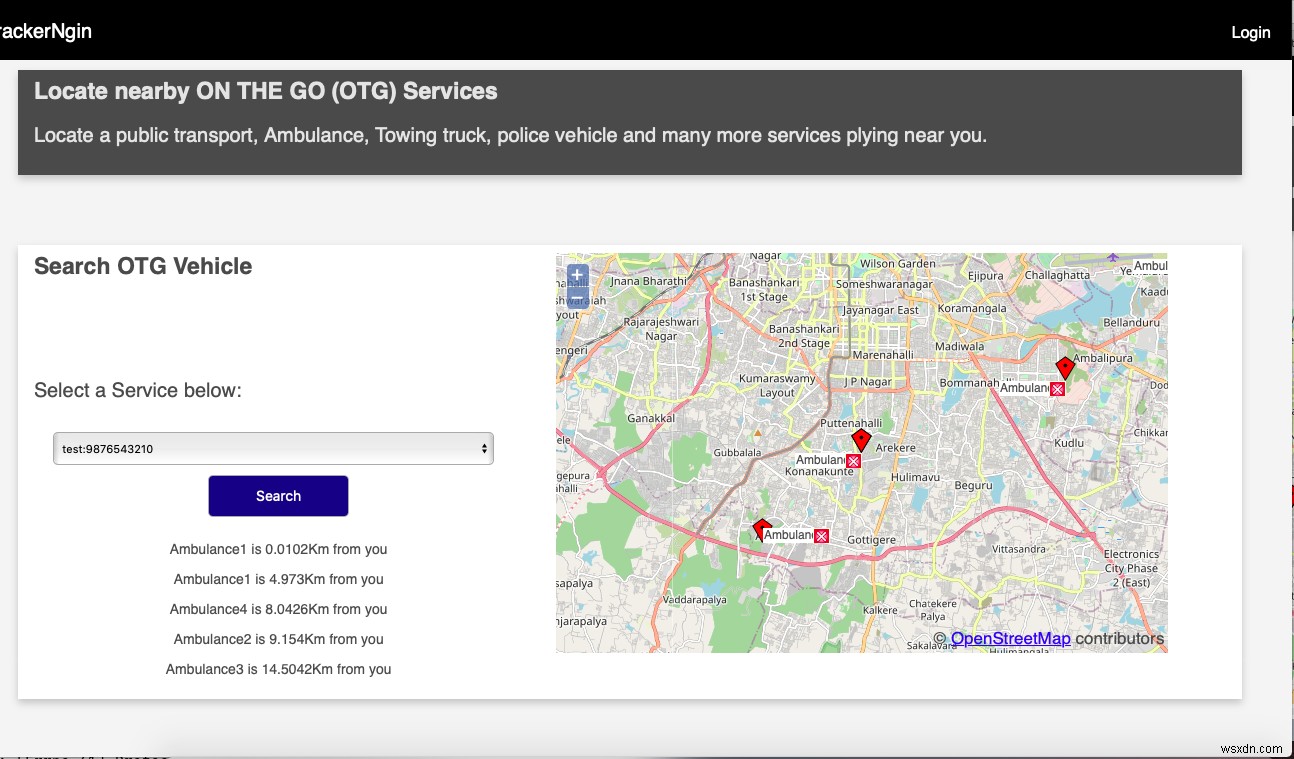The image size is (1294, 759).
Task: Click the red ambulance marker near Ambalipura
Action: click(1065, 369)
